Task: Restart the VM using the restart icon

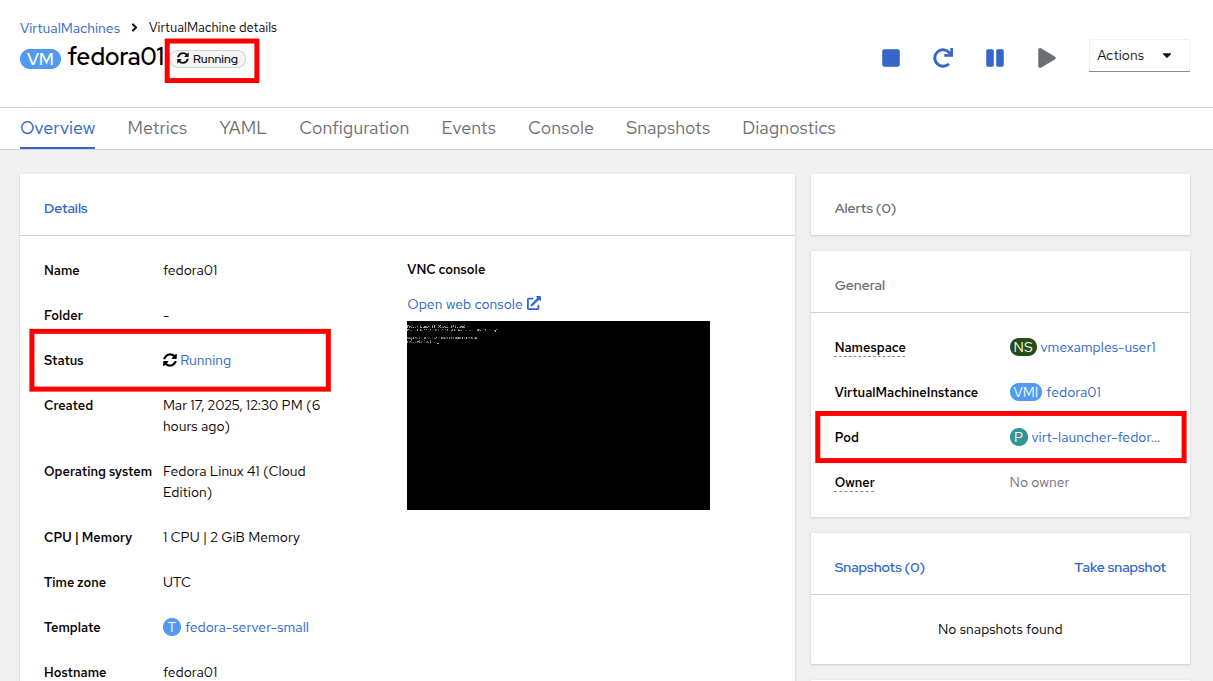Action: point(942,58)
